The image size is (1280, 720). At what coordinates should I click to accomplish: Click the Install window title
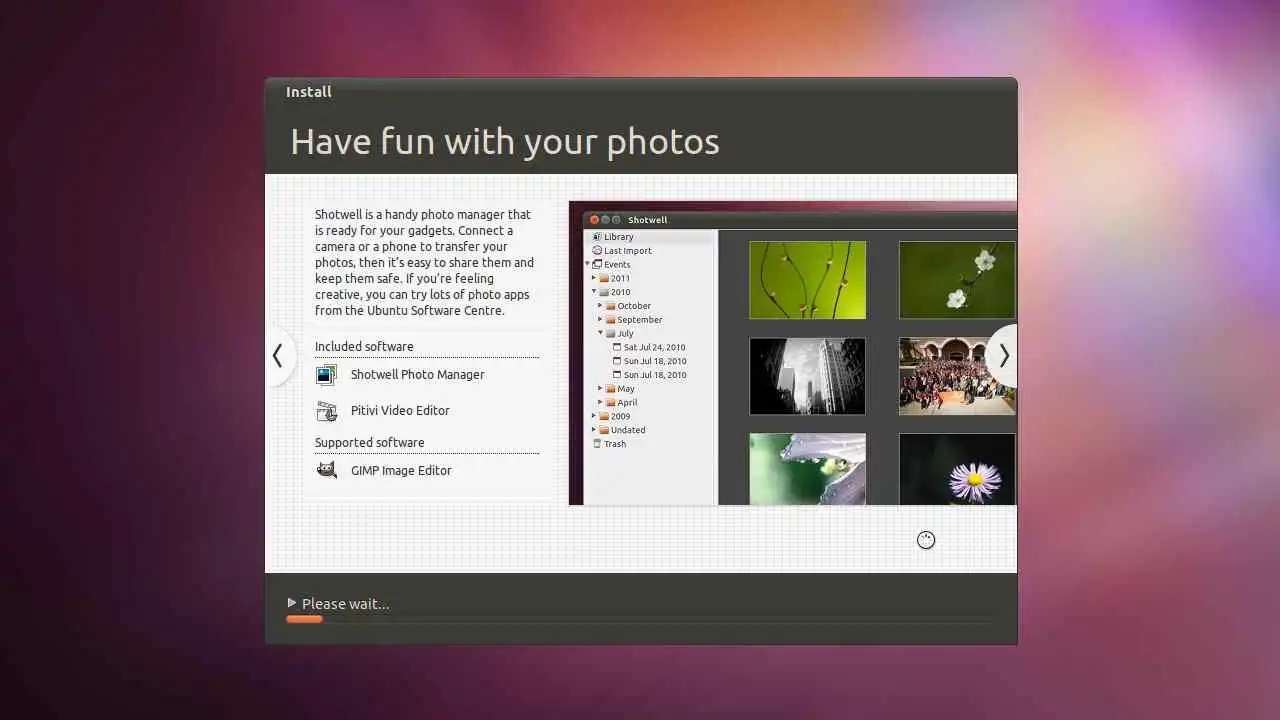click(309, 92)
